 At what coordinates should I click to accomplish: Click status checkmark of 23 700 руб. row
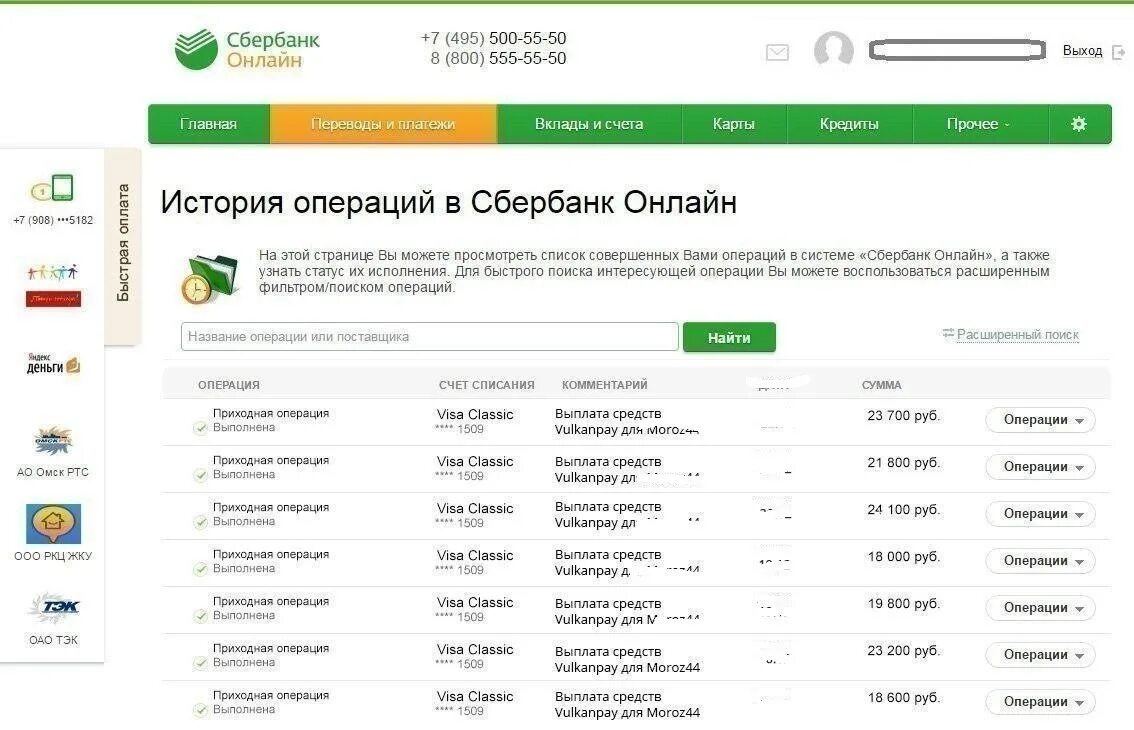click(200, 428)
